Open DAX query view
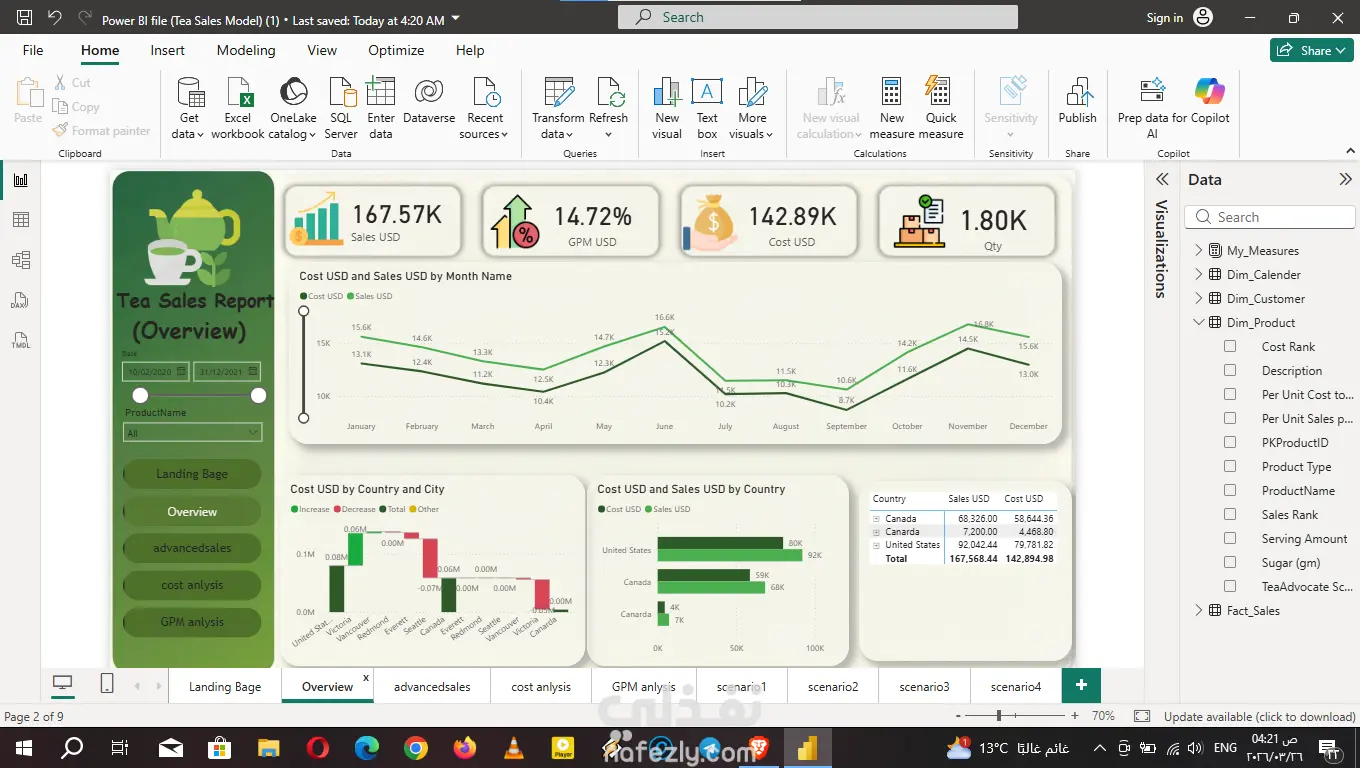The height and width of the screenshot is (768, 1360). pos(21,300)
